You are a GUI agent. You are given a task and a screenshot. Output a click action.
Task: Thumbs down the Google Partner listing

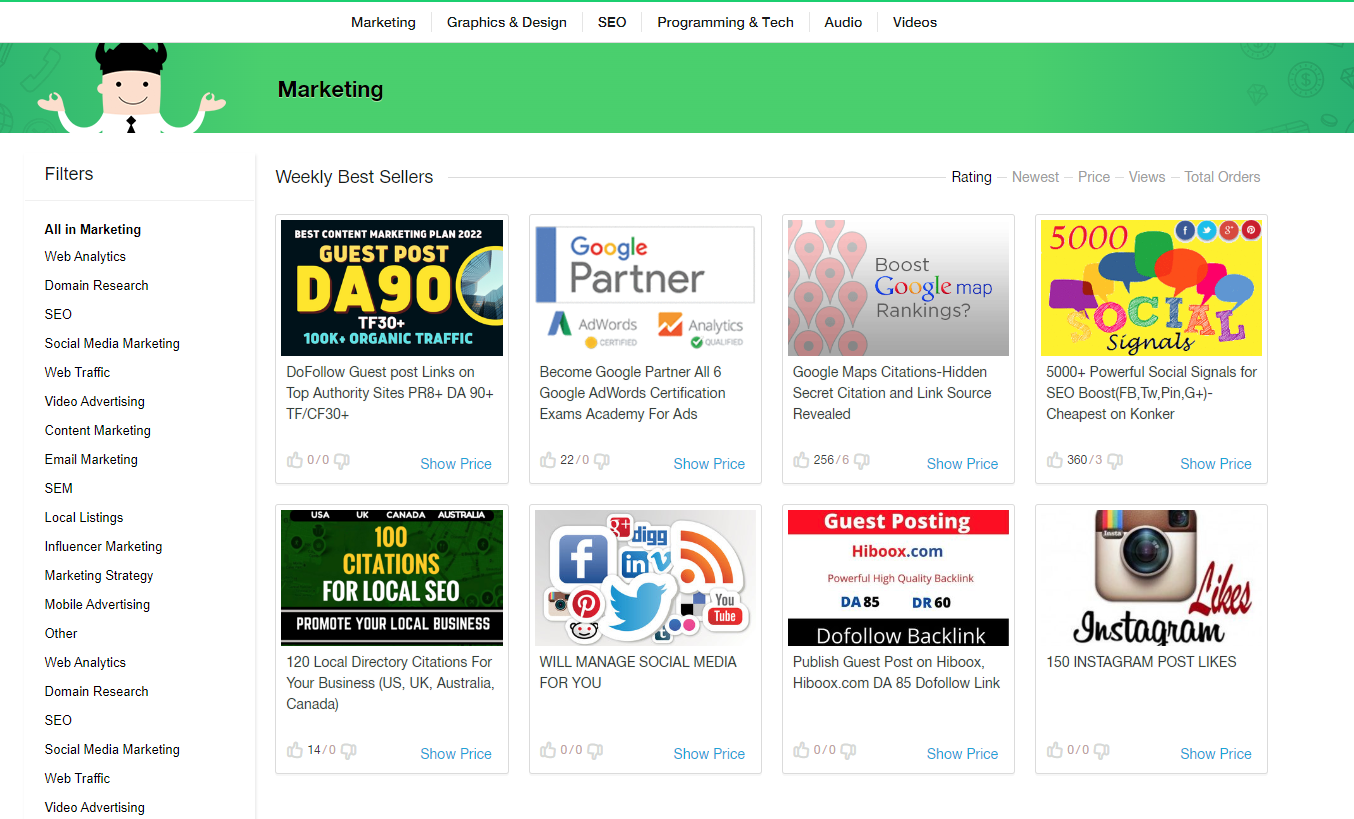click(x=601, y=461)
